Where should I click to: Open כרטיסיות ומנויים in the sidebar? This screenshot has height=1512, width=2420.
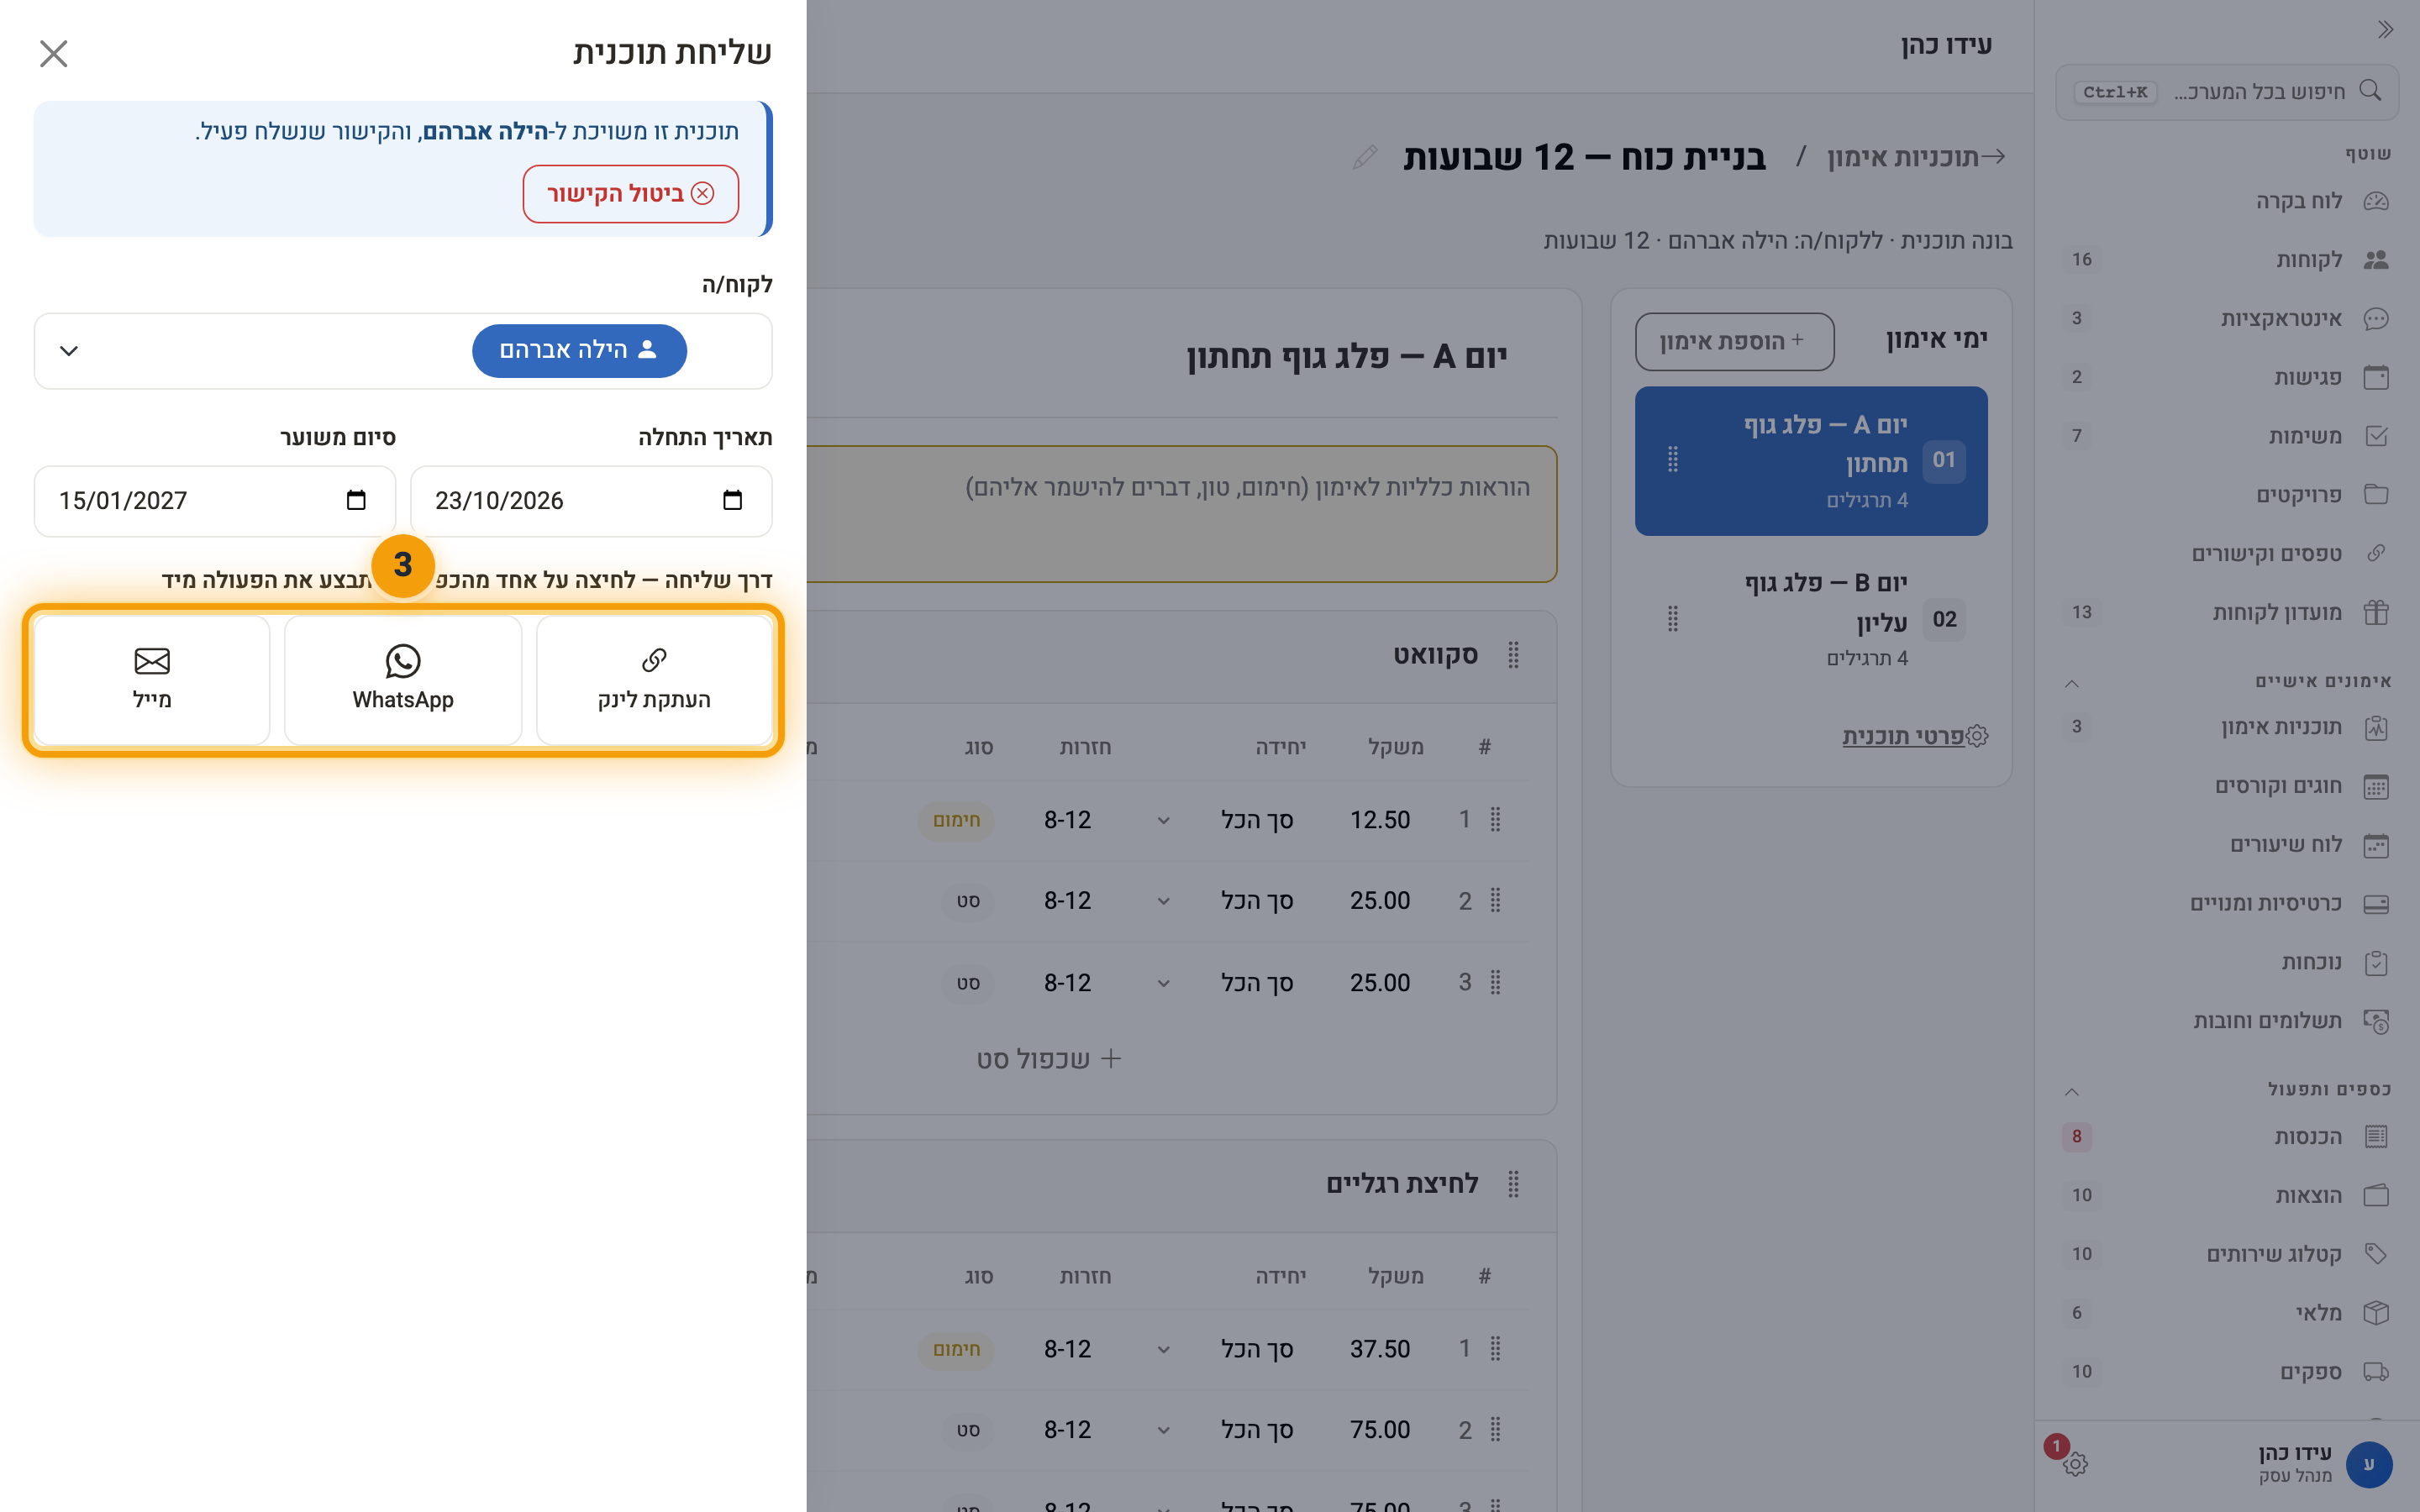click(x=2227, y=904)
